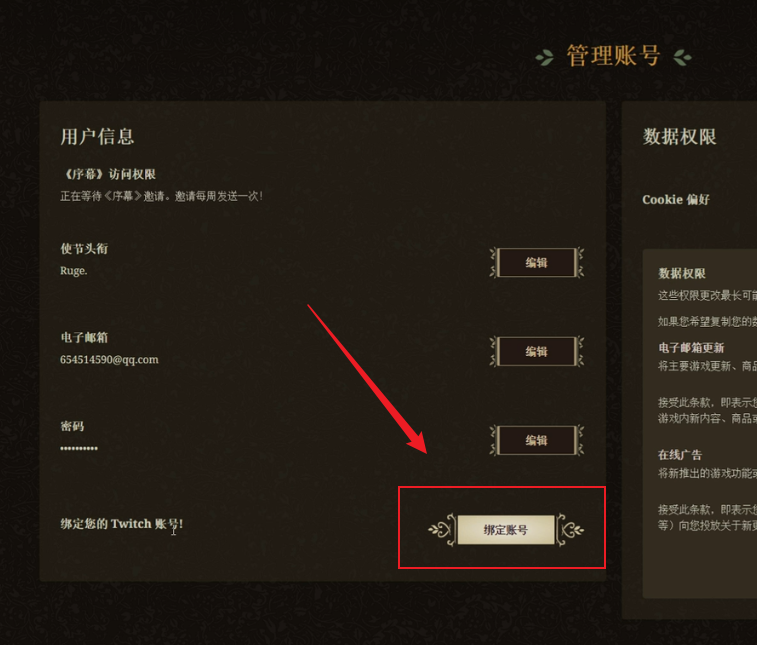Click the right leaf ornament beside 管理账号

point(682,57)
